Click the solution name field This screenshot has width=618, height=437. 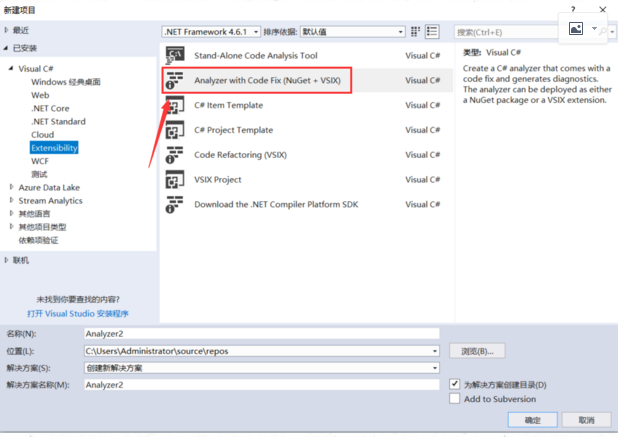(262, 385)
